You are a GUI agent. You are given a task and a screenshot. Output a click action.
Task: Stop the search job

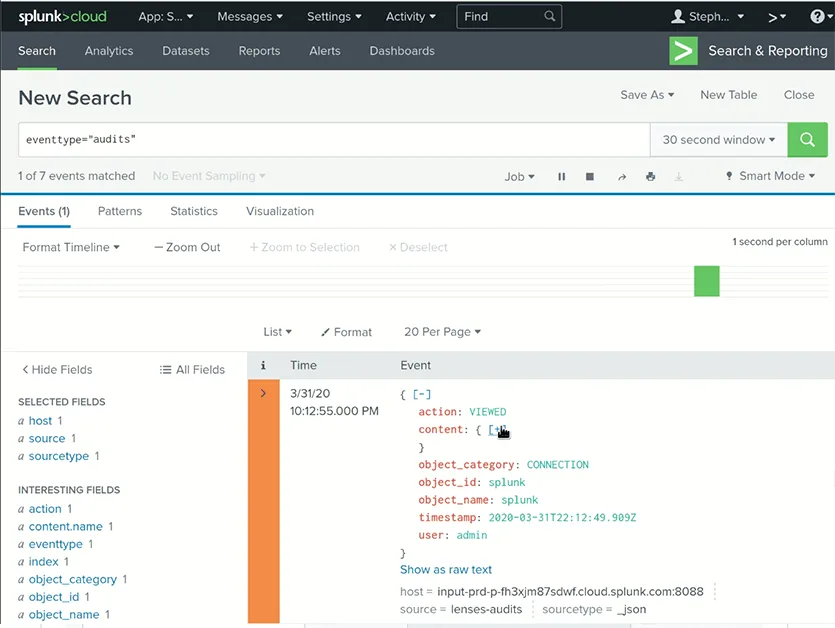pos(589,176)
